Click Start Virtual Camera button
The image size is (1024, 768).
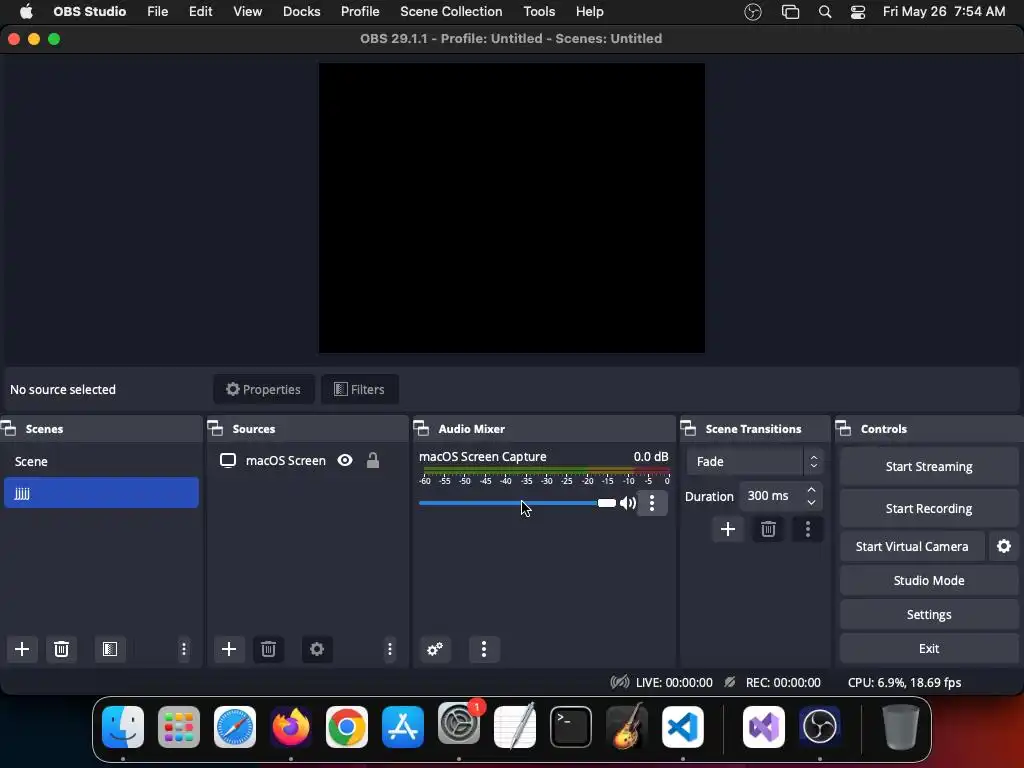point(912,546)
